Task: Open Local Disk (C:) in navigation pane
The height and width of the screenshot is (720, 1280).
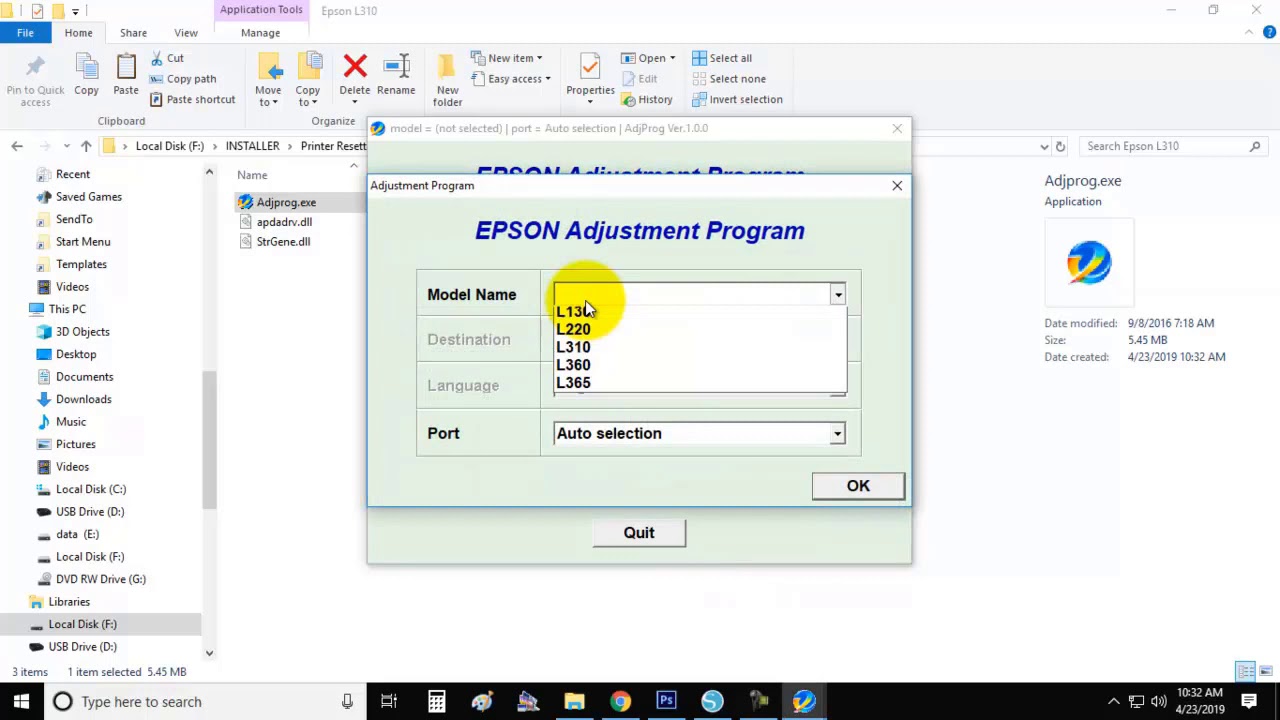Action: [91, 489]
